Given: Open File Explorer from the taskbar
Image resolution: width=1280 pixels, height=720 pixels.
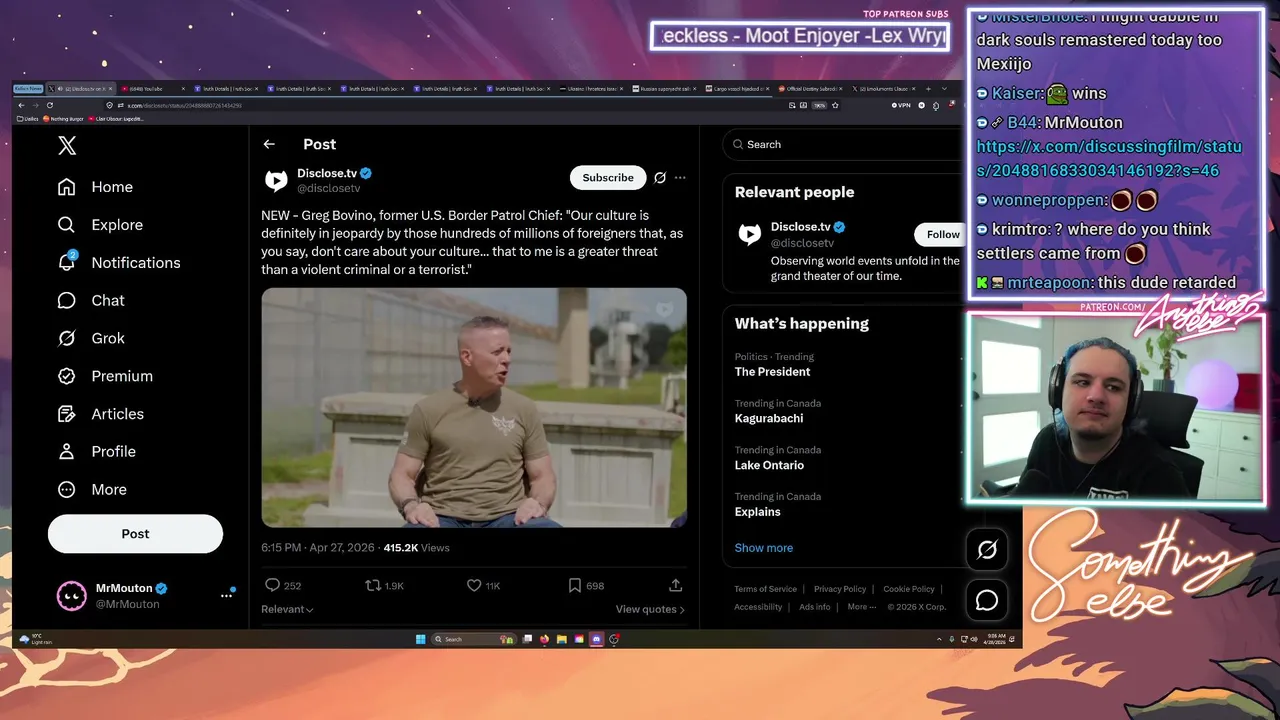Looking at the screenshot, I should click(x=562, y=639).
